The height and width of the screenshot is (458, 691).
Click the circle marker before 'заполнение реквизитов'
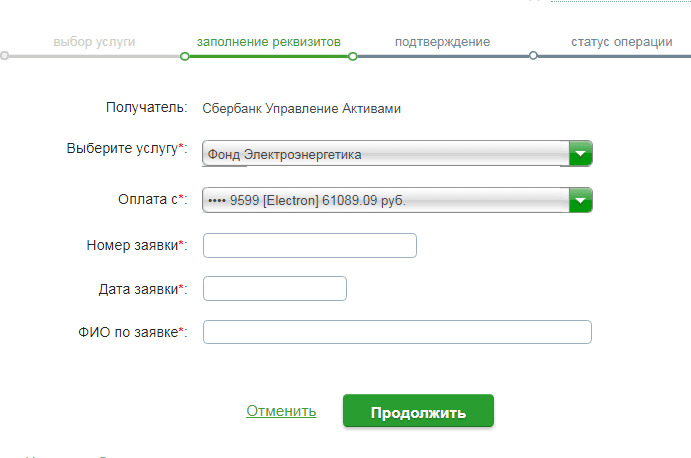[184, 56]
